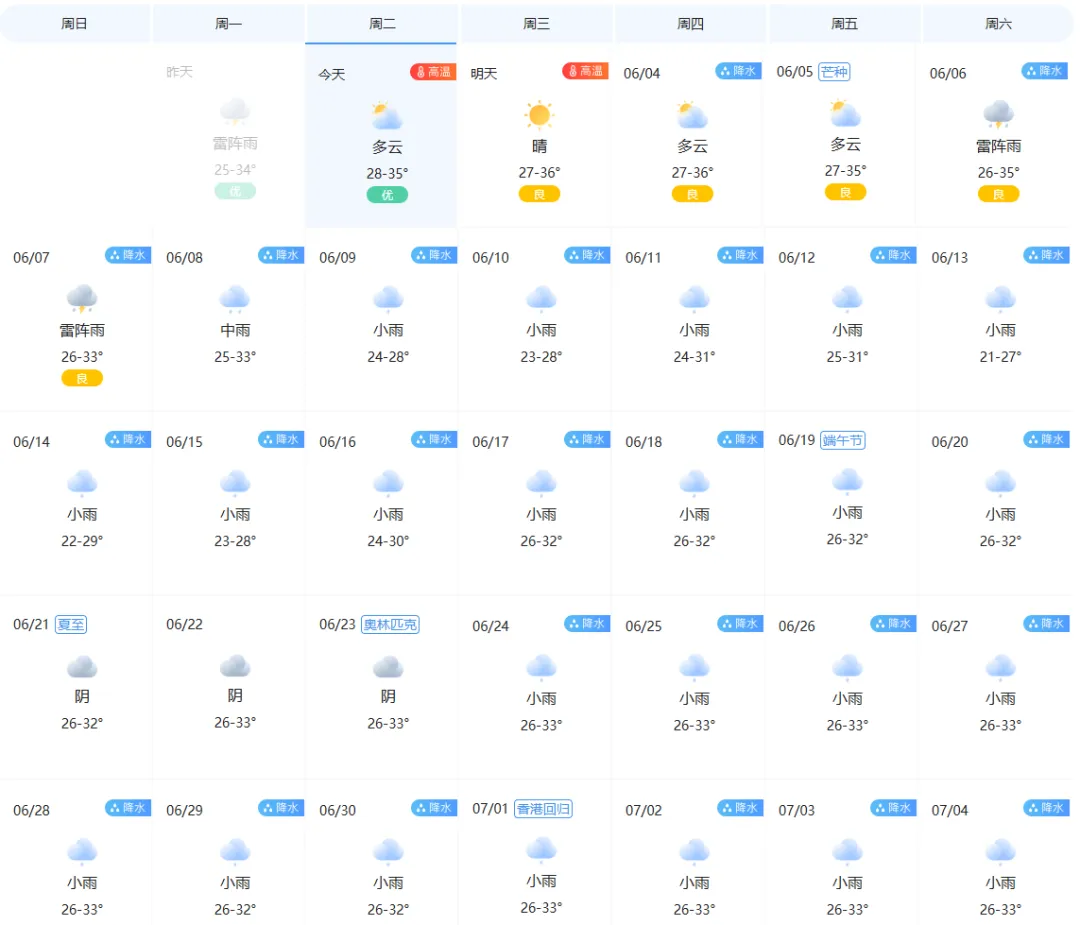
Task: Click the light rain icon for 06/09
Action: (x=388, y=299)
